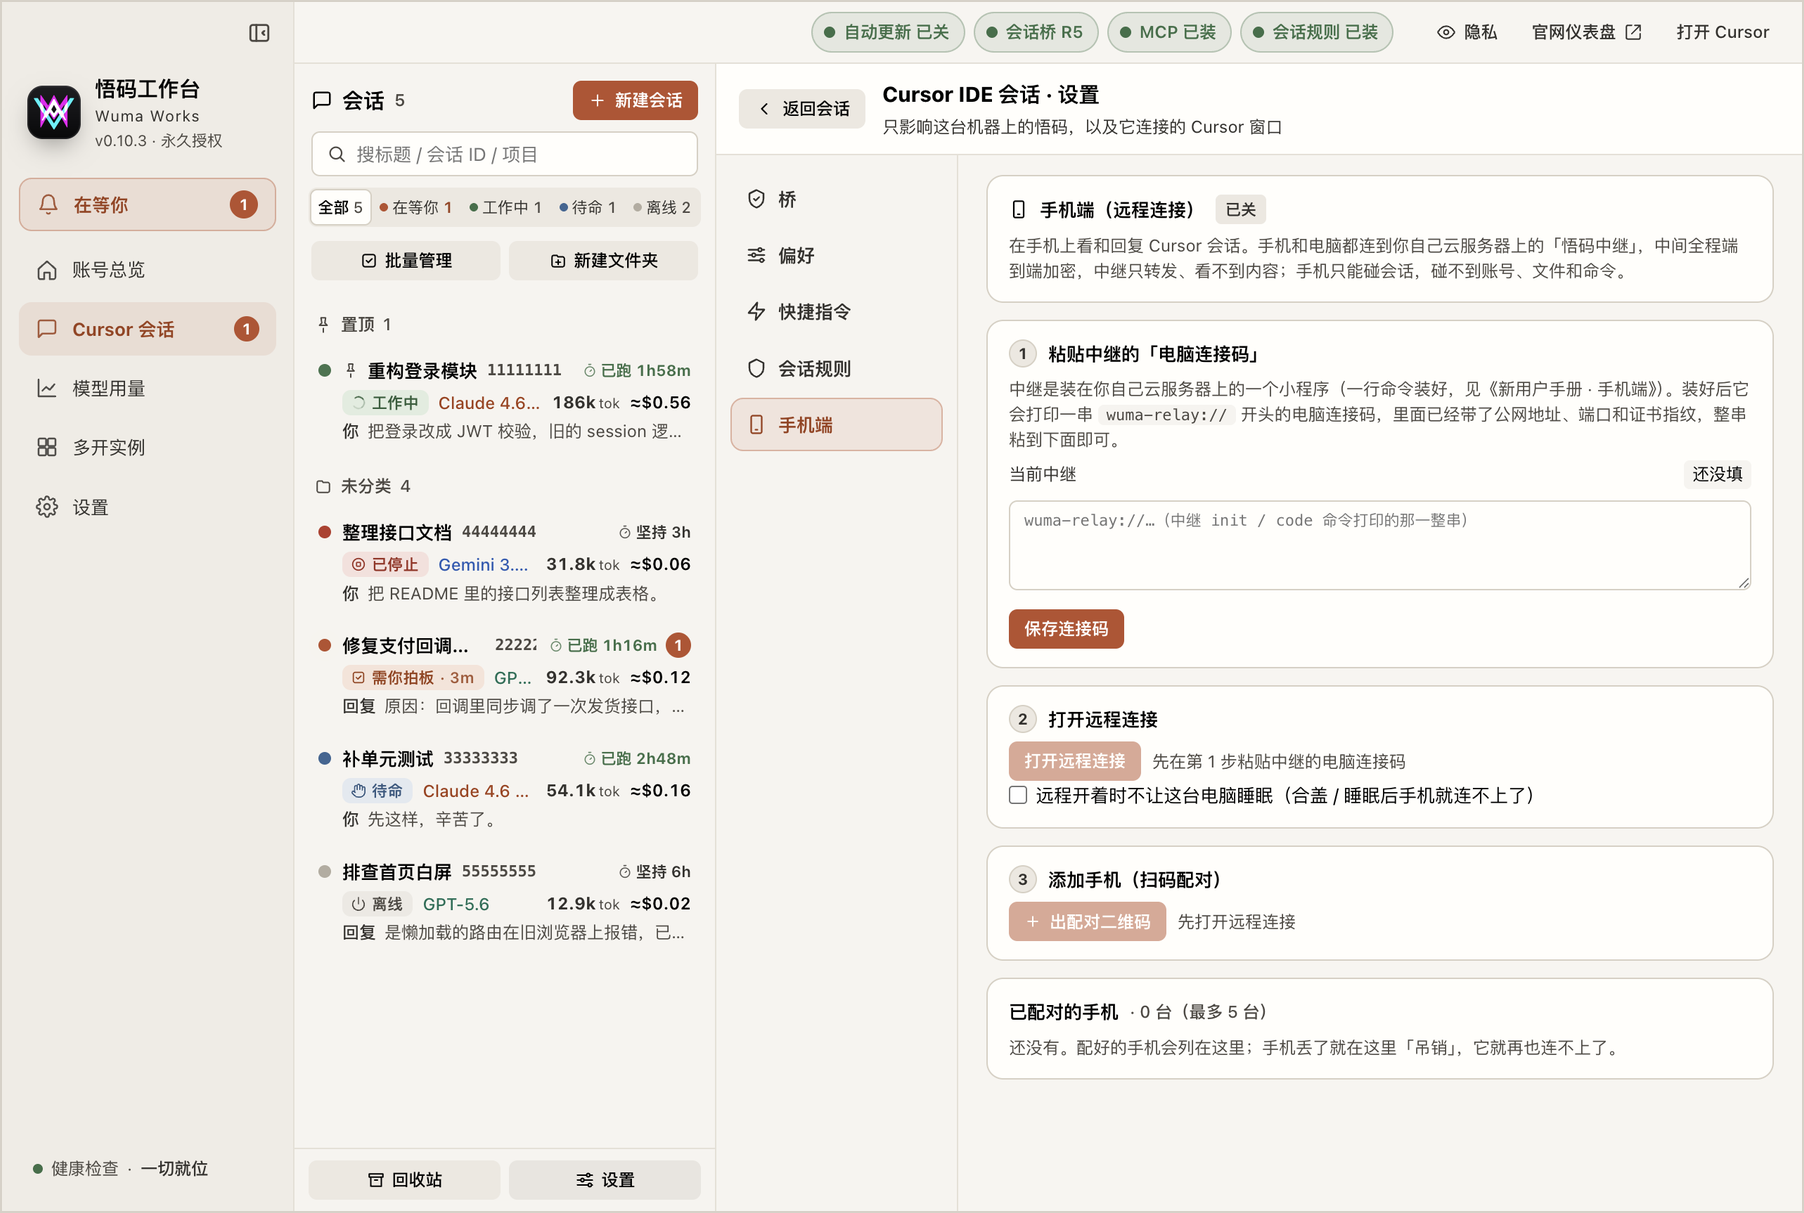This screenshot has width=1804, height=1213.
Task: Focus the 搜标题 / 会话 ID search field
Action: tap(504, 154)
